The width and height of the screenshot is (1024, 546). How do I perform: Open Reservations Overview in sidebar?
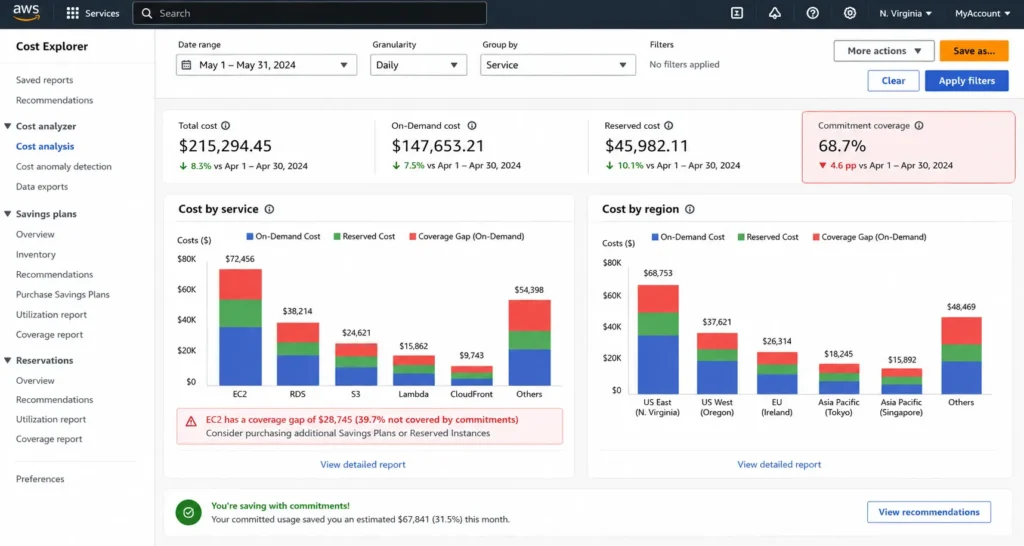[x=35, y=381]
